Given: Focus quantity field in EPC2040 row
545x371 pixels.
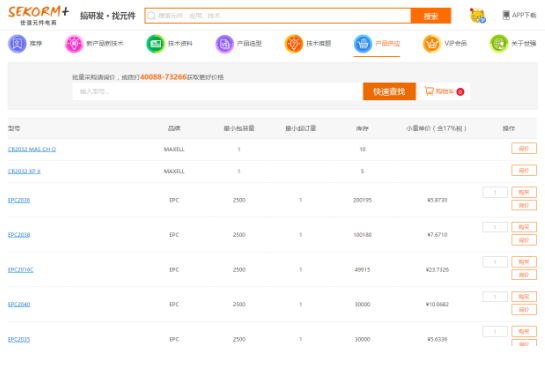Looking at the screenshot, I should (495, 297).
